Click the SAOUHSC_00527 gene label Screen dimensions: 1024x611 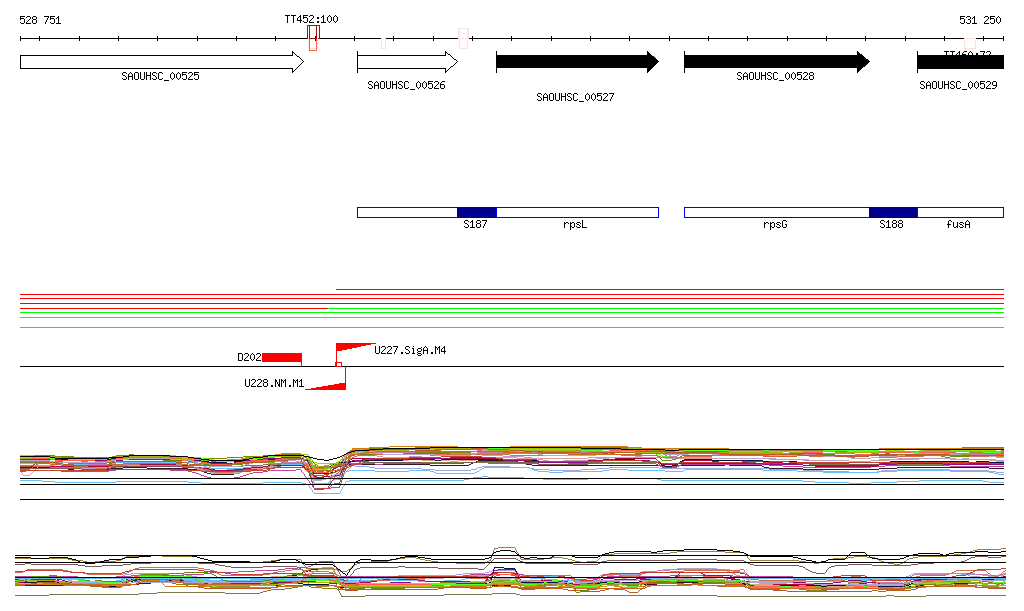point(575,98)
